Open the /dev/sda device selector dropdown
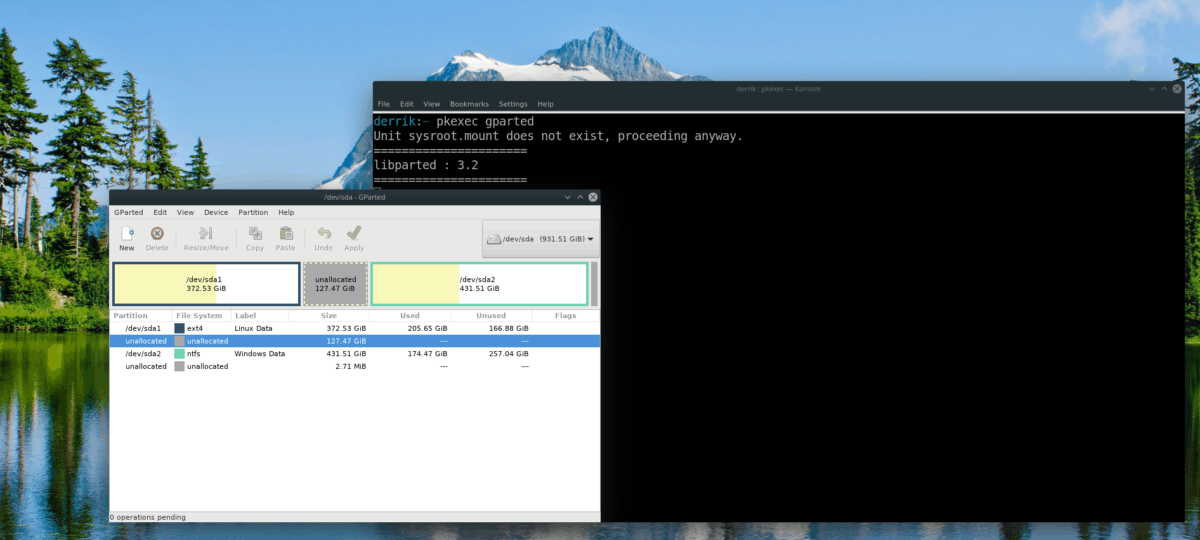 coord(540,239)
